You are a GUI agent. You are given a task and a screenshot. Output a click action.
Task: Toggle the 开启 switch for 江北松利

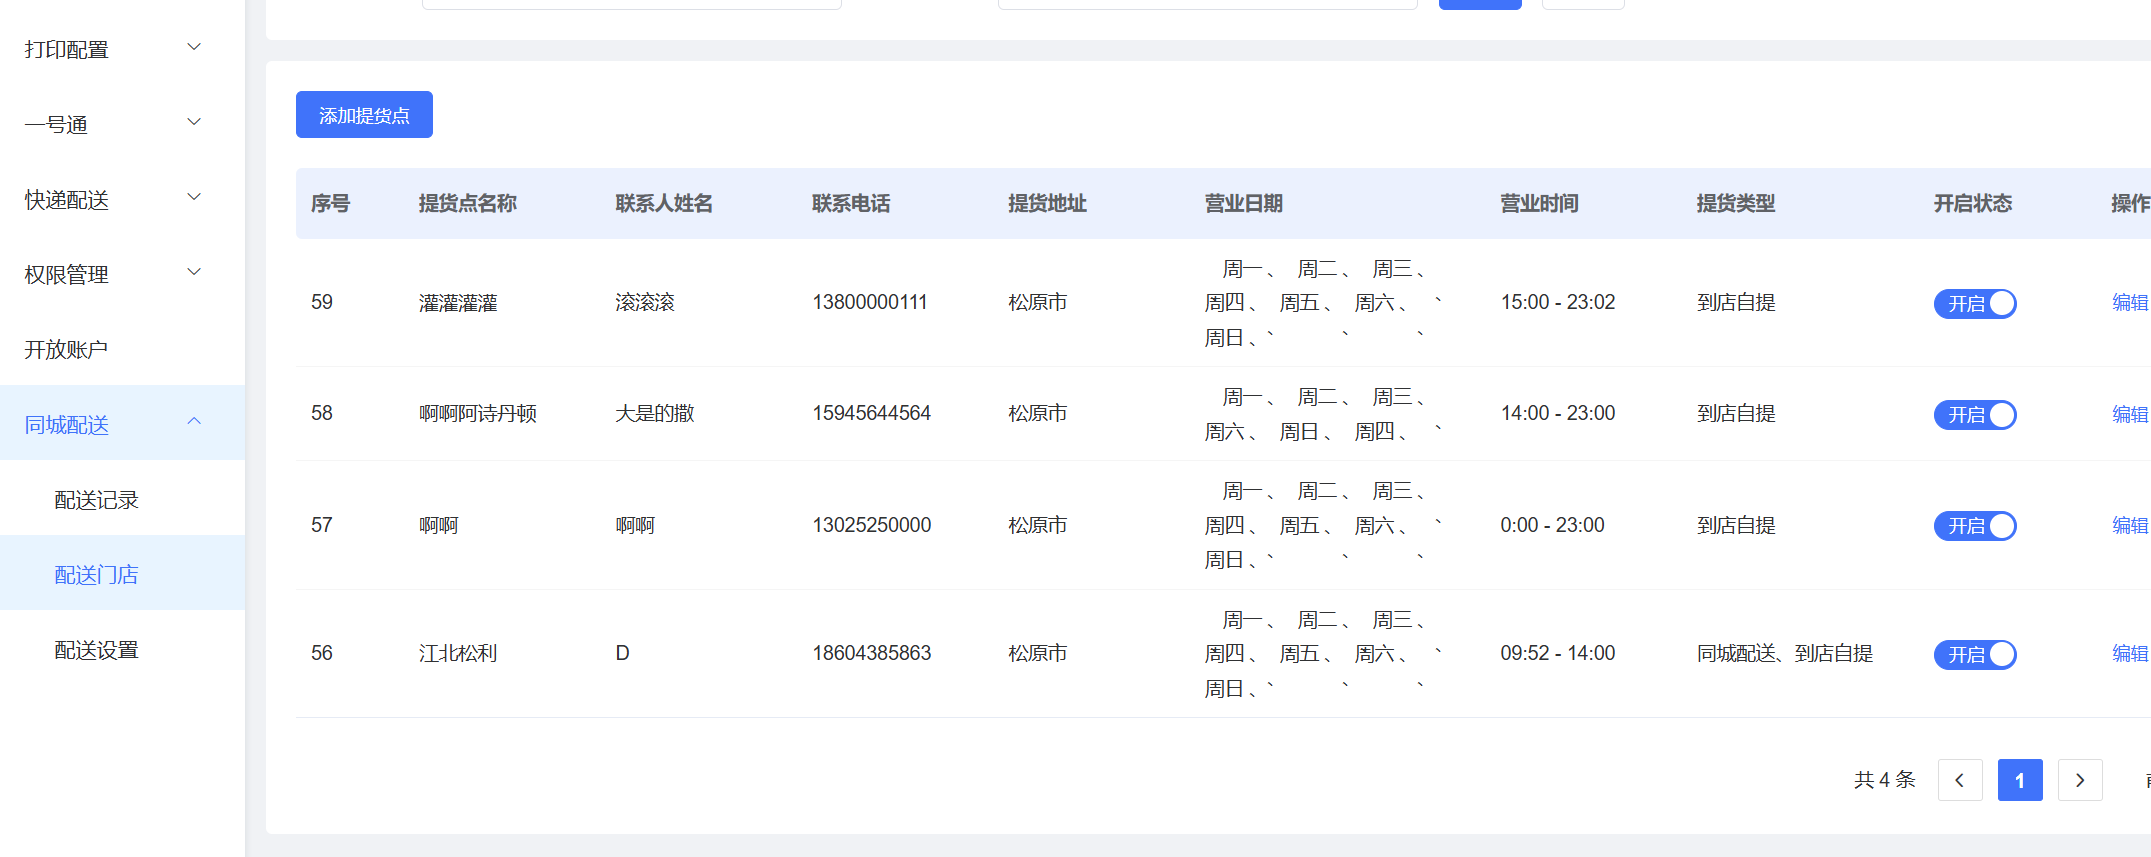pos(1974,654)
